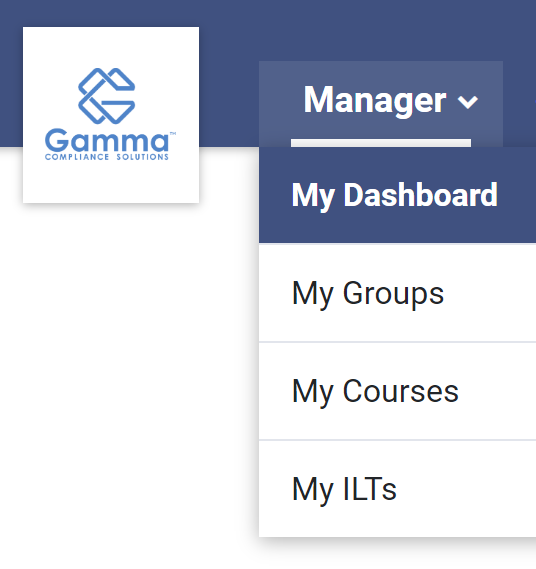View the My Courses page
The width and height of the screenshot is (536, 569).
tap(397, 391)
